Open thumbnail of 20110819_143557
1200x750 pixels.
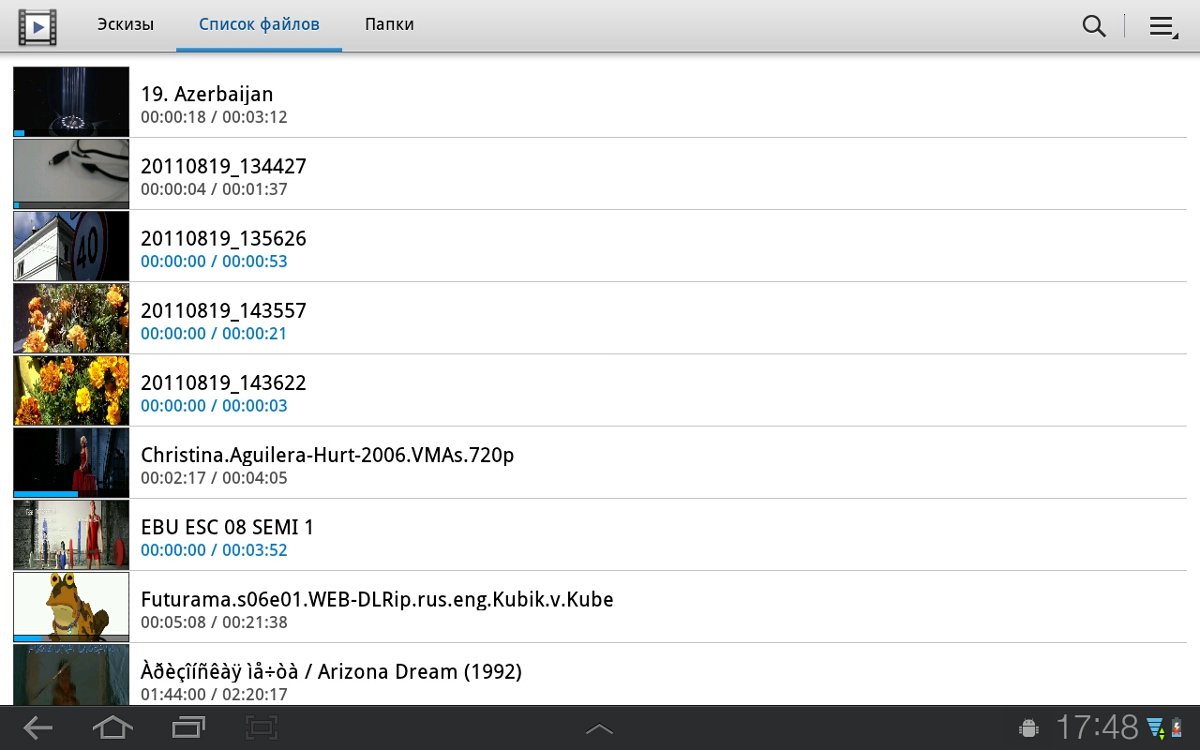click(x=71, y=318)
